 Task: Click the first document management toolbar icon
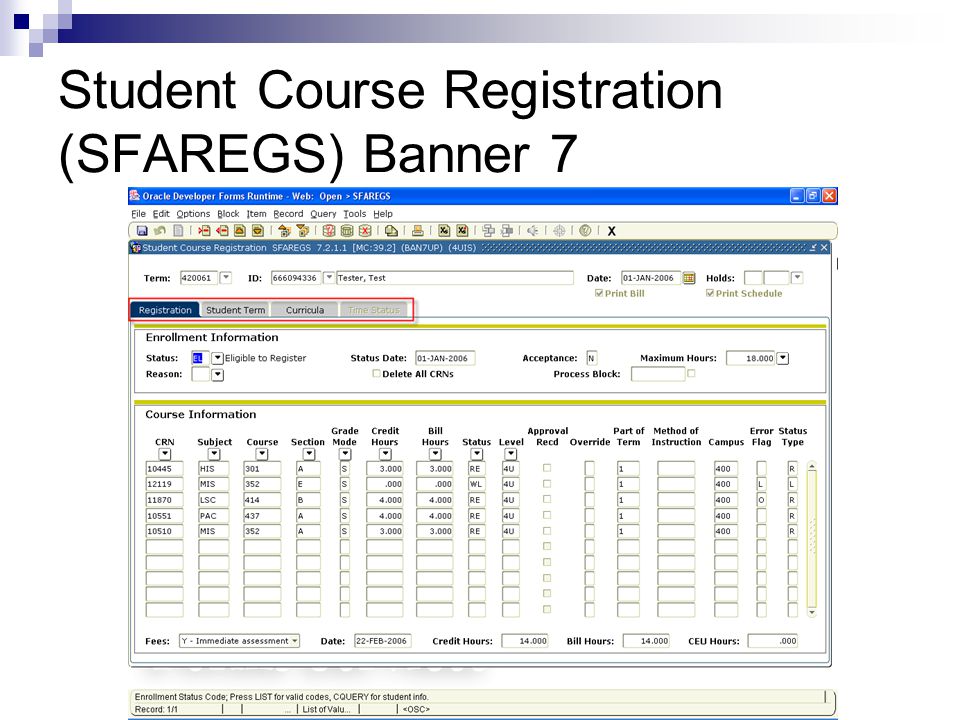pos(488,231)
